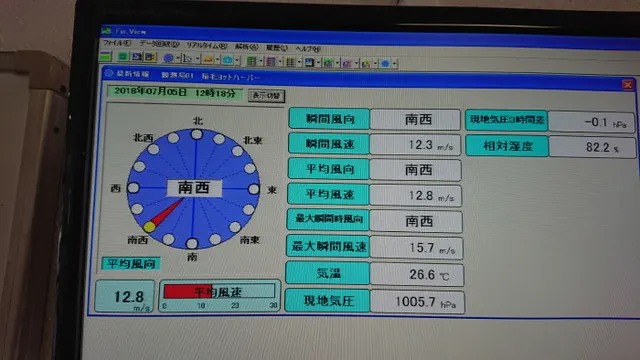Click the blue circle icon at toolbar end

pyautogui.click(x=385, y=63)
